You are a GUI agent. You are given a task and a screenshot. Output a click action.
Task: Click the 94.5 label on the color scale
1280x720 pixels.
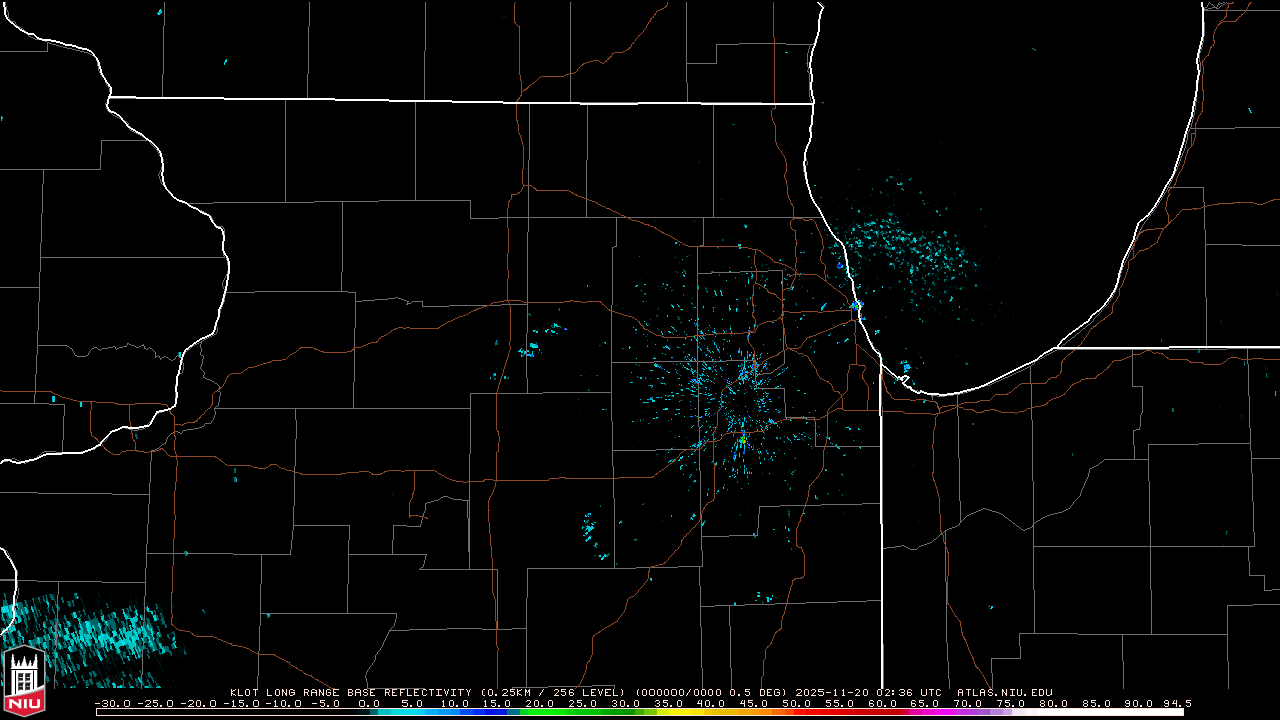click(x=1176, y=704)
